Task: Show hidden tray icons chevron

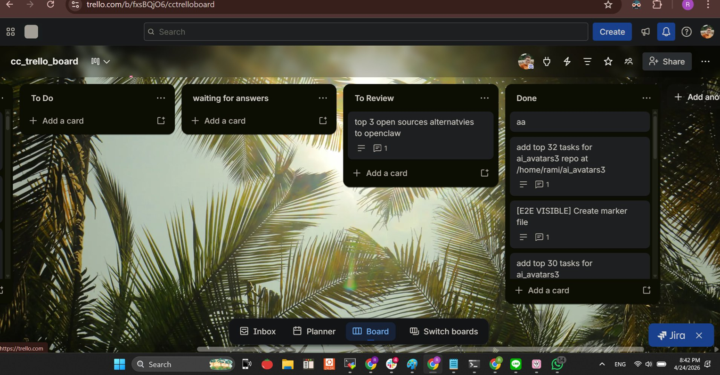Action: click(x=602, y=364)
